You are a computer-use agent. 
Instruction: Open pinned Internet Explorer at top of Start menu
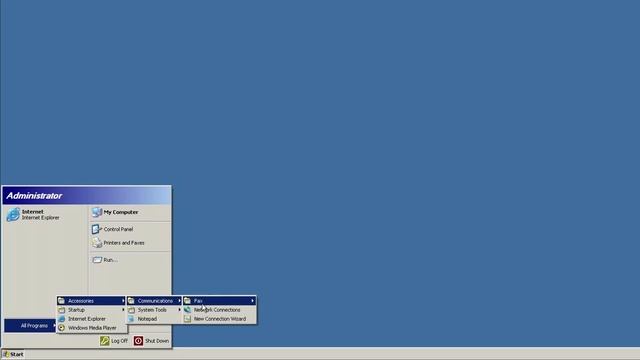[44, 214]
